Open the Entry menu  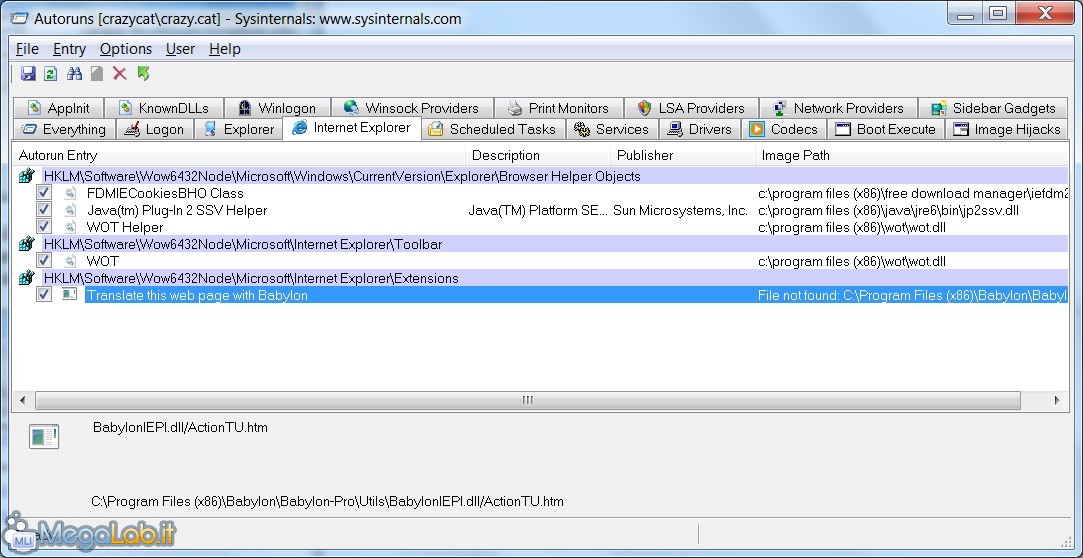69,49
